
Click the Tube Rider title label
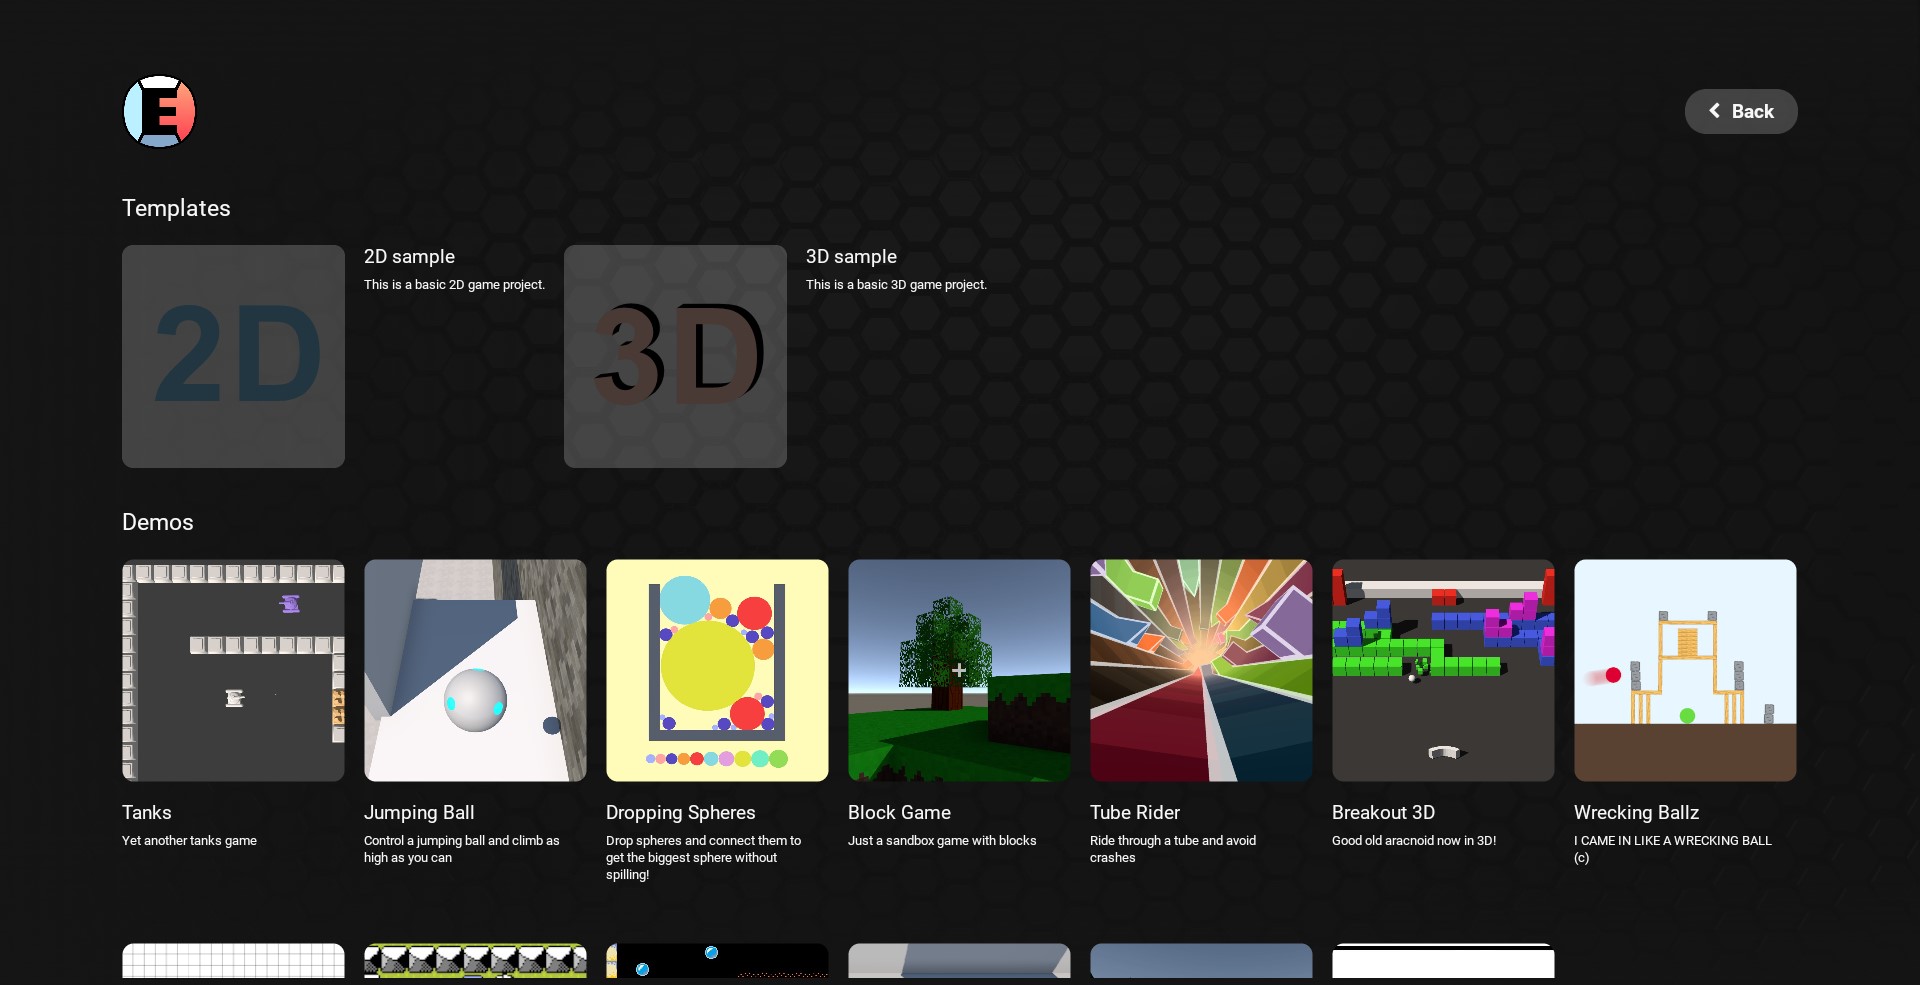[1134, 813]
